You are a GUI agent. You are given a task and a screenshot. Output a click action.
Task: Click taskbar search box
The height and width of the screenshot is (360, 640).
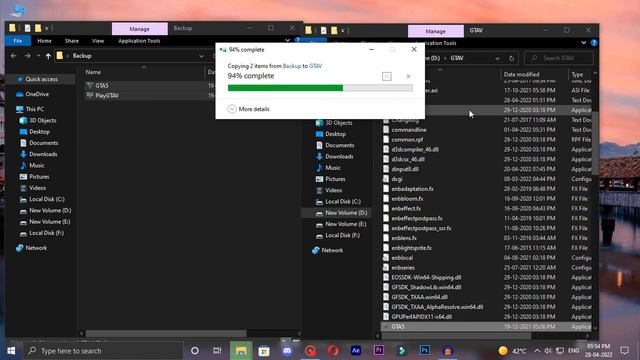[x=103, y=351]
